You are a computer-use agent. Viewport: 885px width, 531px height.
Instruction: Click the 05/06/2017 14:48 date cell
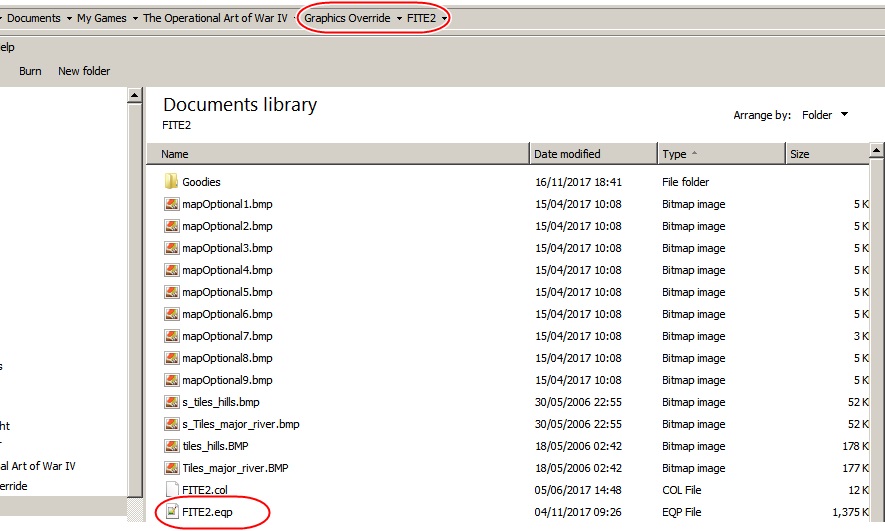pyautogui.click(x=578, y=490)
